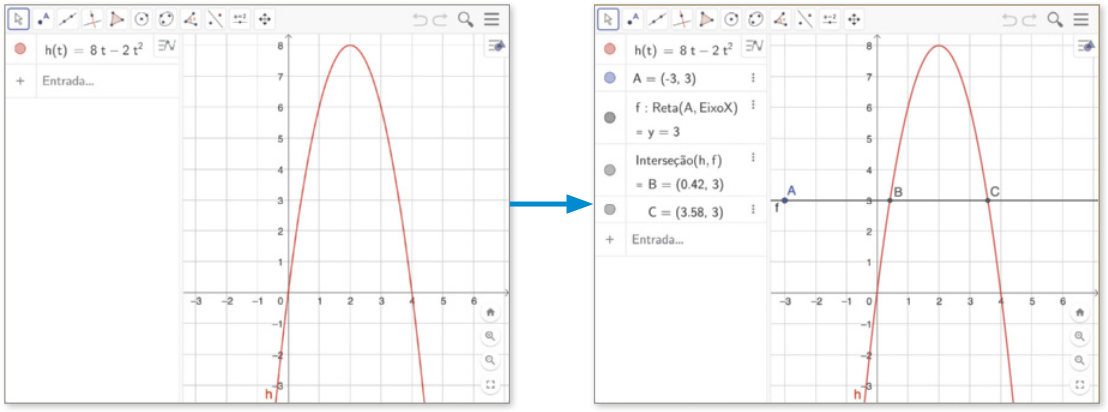Select Perpendicular Line tool in right window
1108x412 pixels.
682,20
